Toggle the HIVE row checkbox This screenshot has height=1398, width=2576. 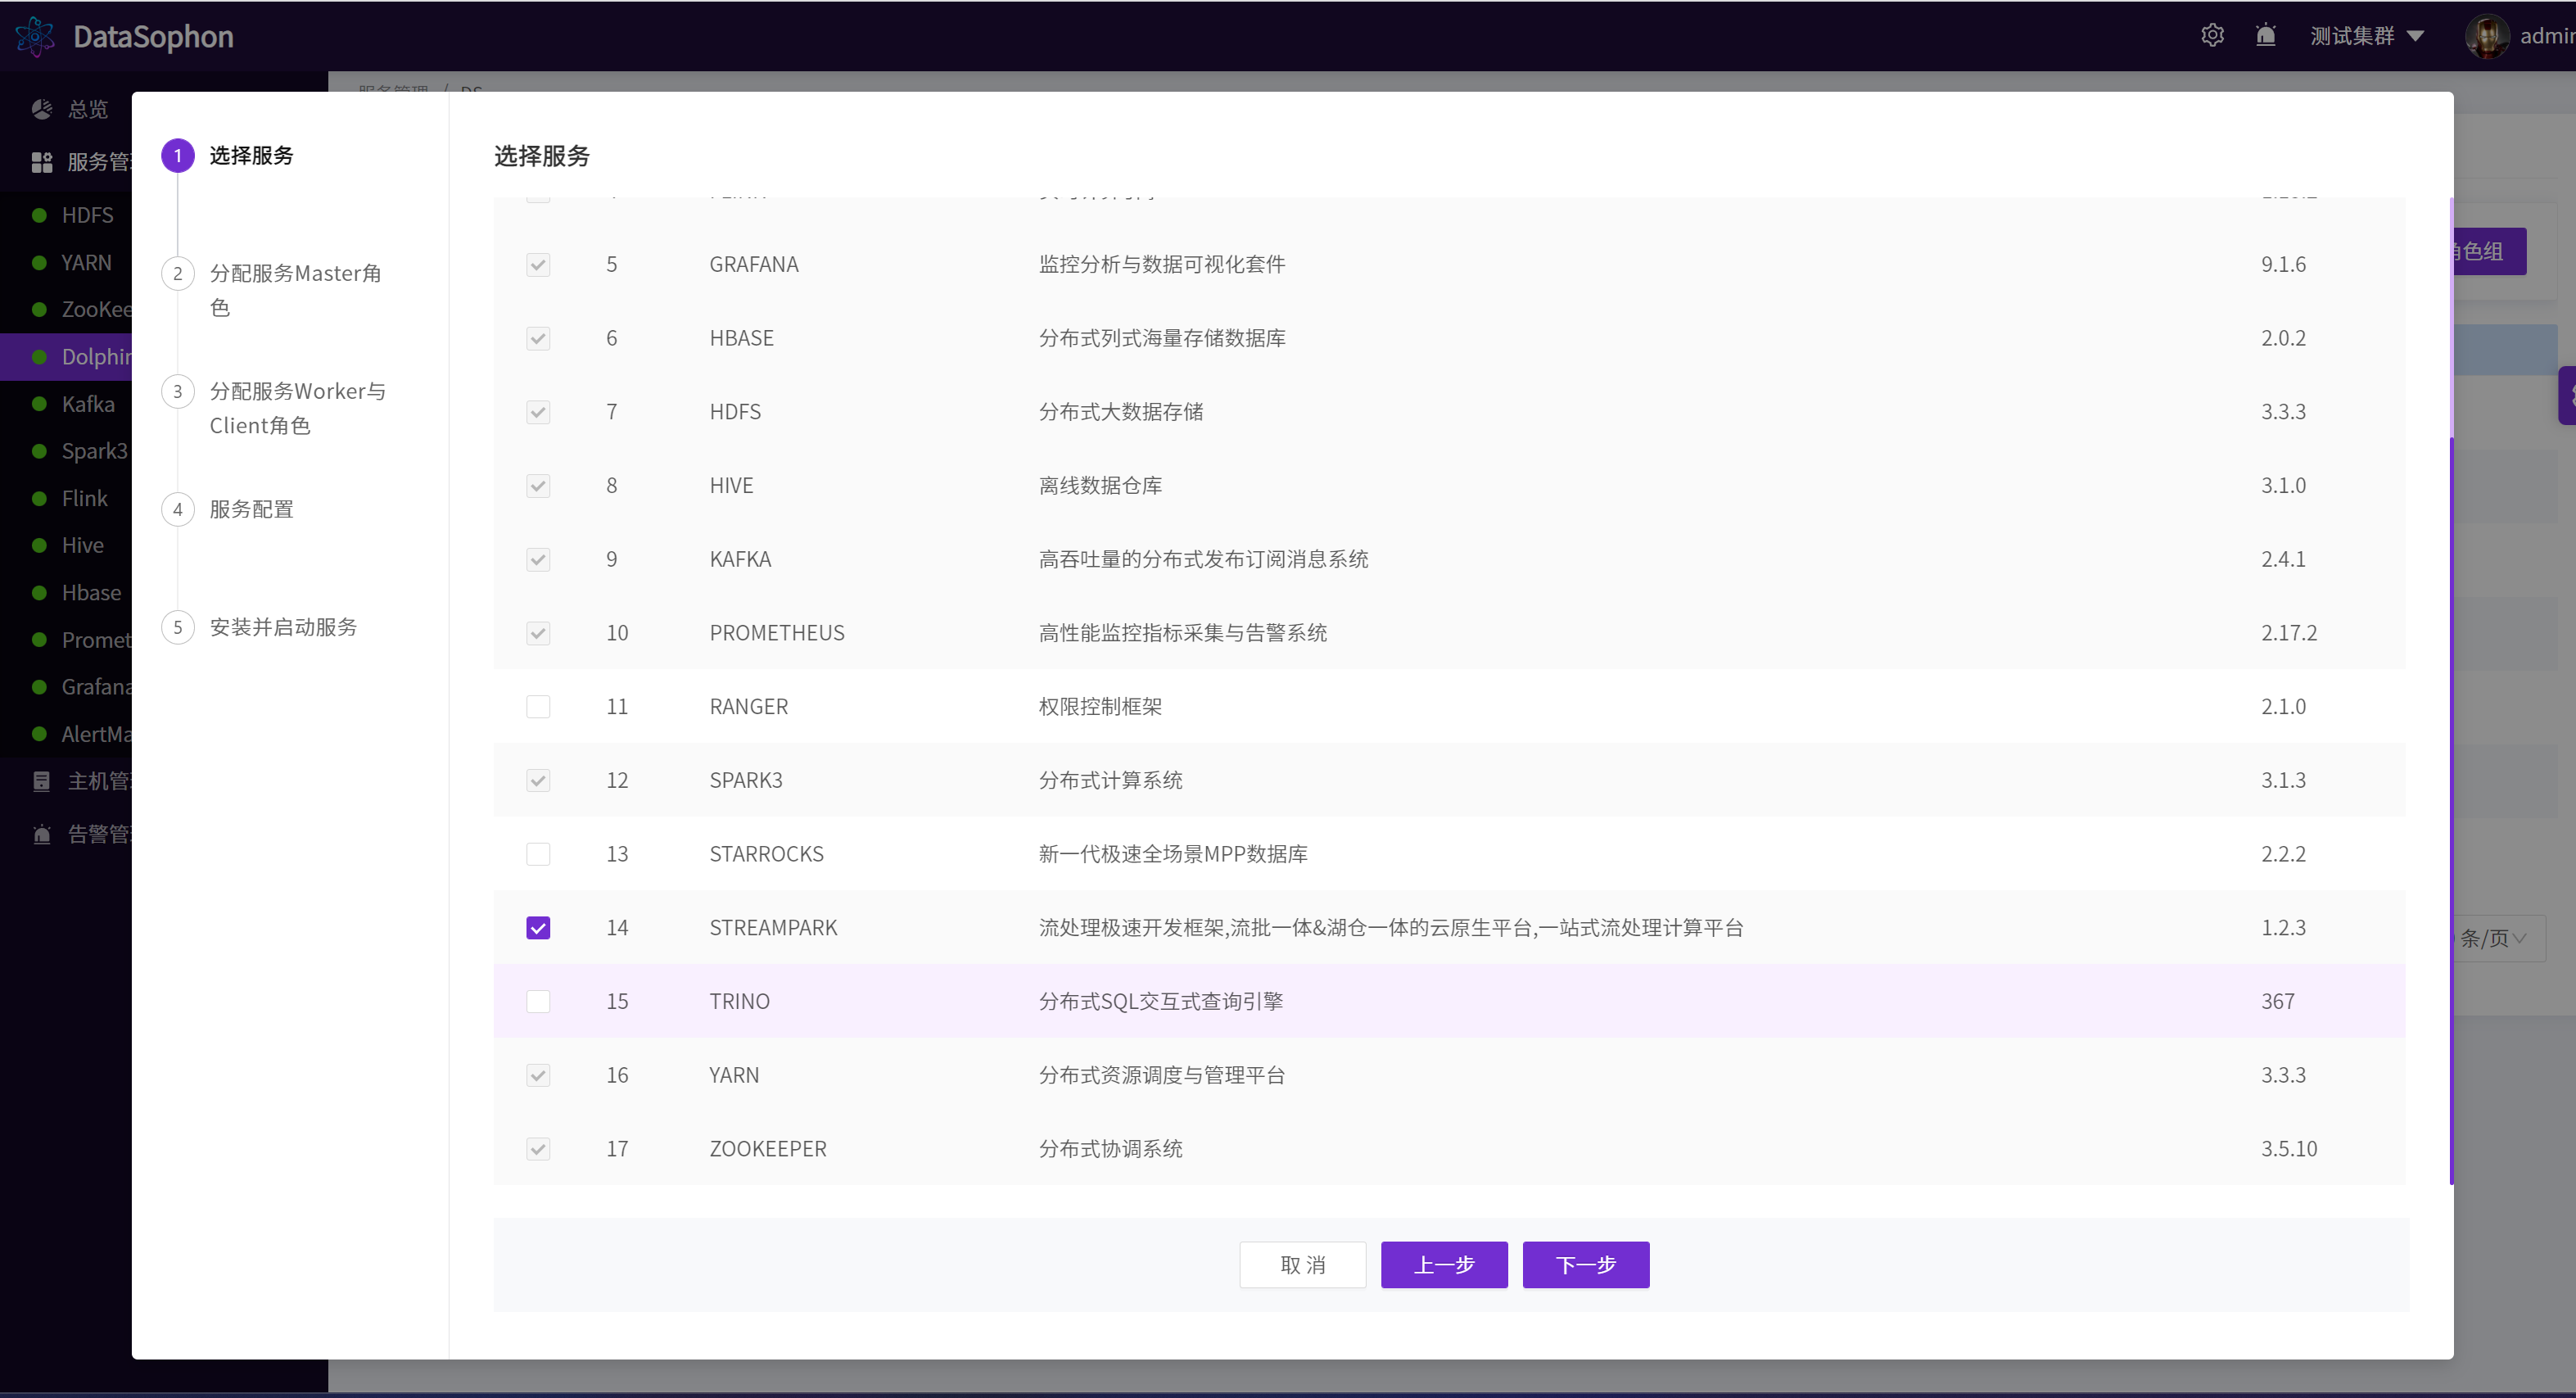tap(538, 485)
